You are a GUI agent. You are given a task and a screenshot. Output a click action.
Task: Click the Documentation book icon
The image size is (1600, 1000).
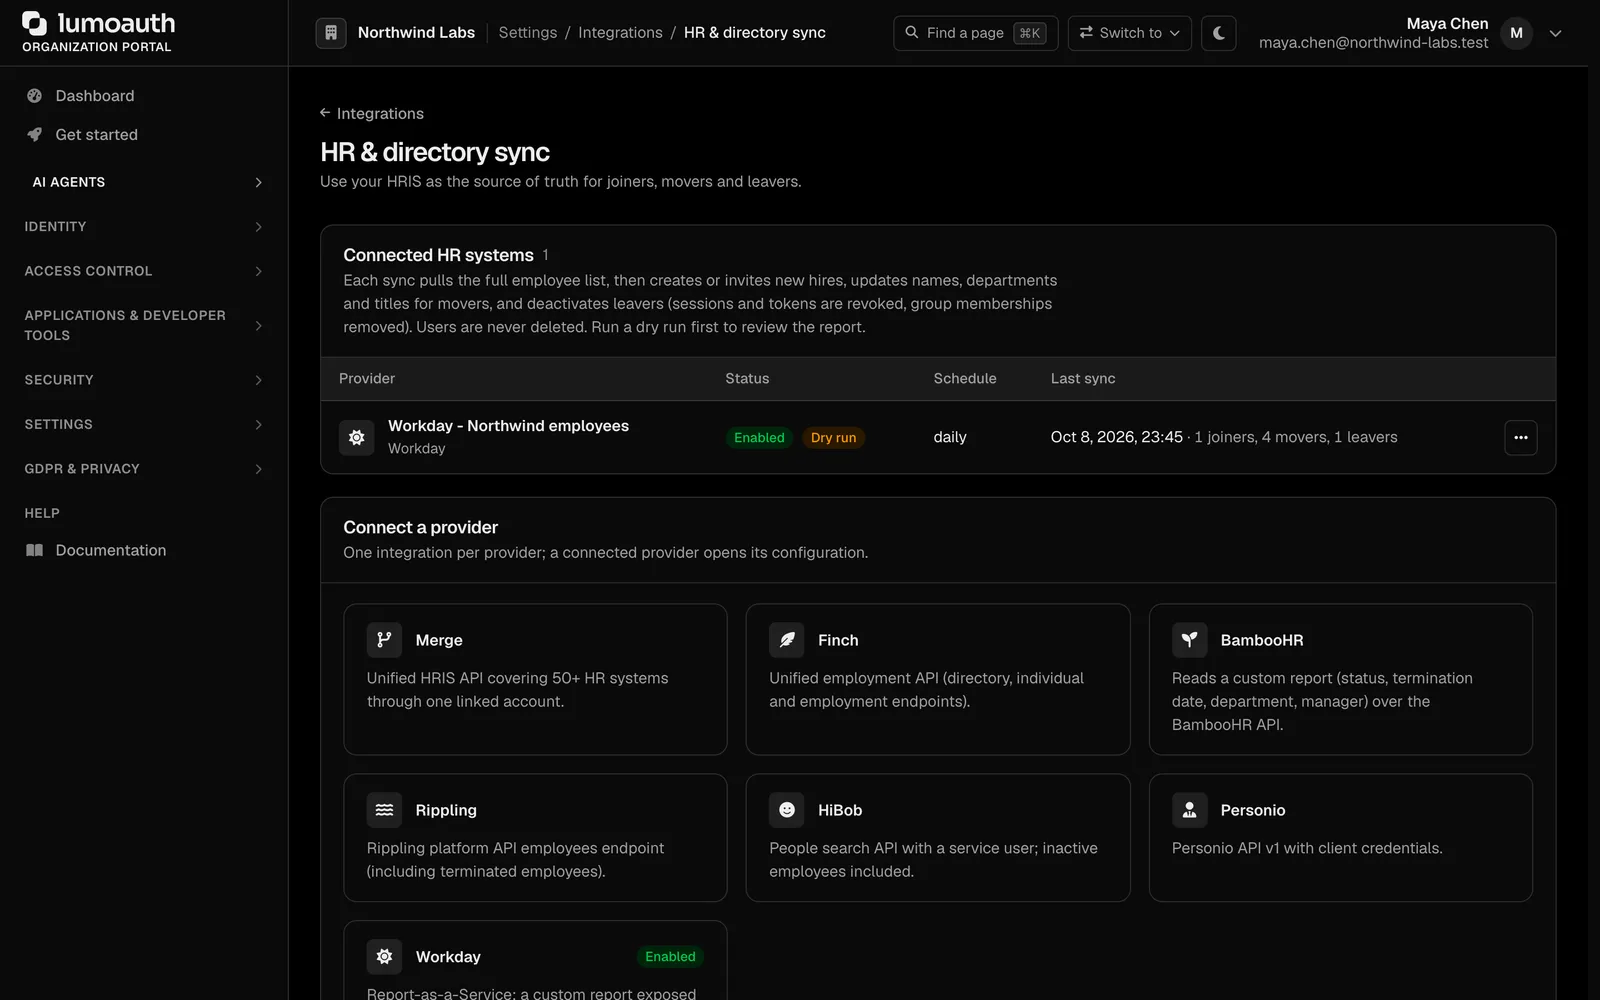35,550
